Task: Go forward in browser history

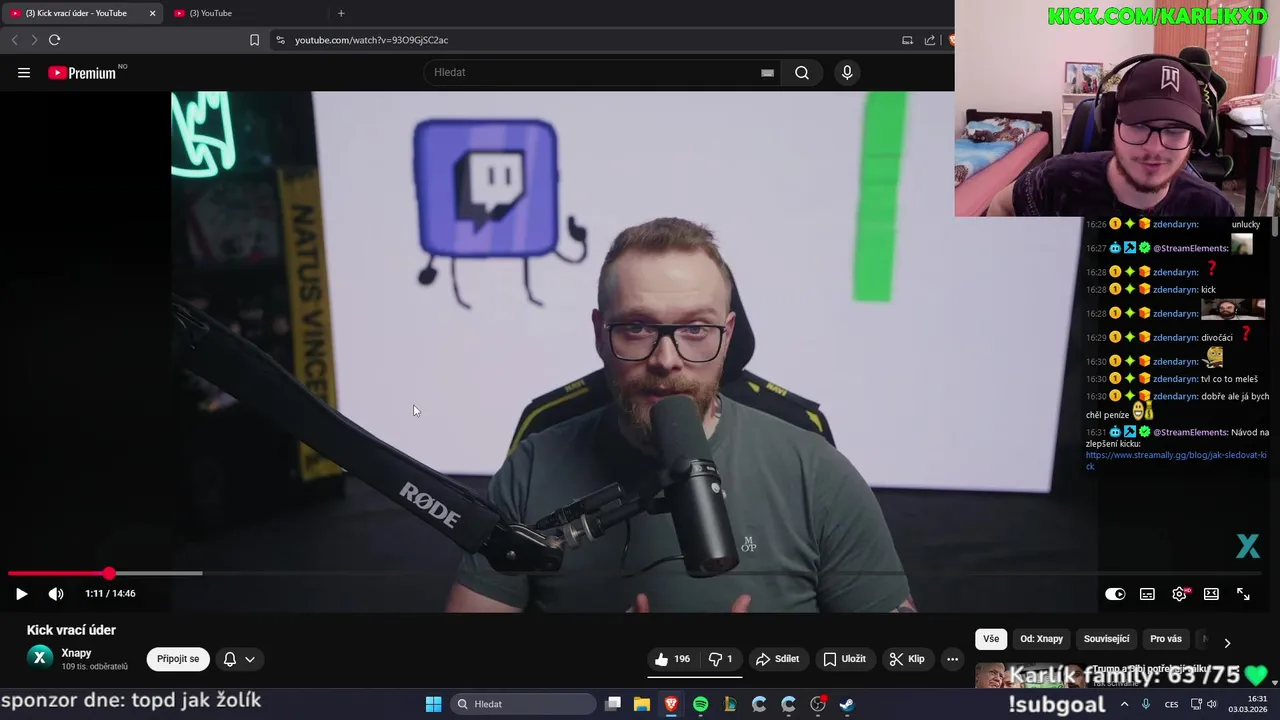Action: pos(34,40)
